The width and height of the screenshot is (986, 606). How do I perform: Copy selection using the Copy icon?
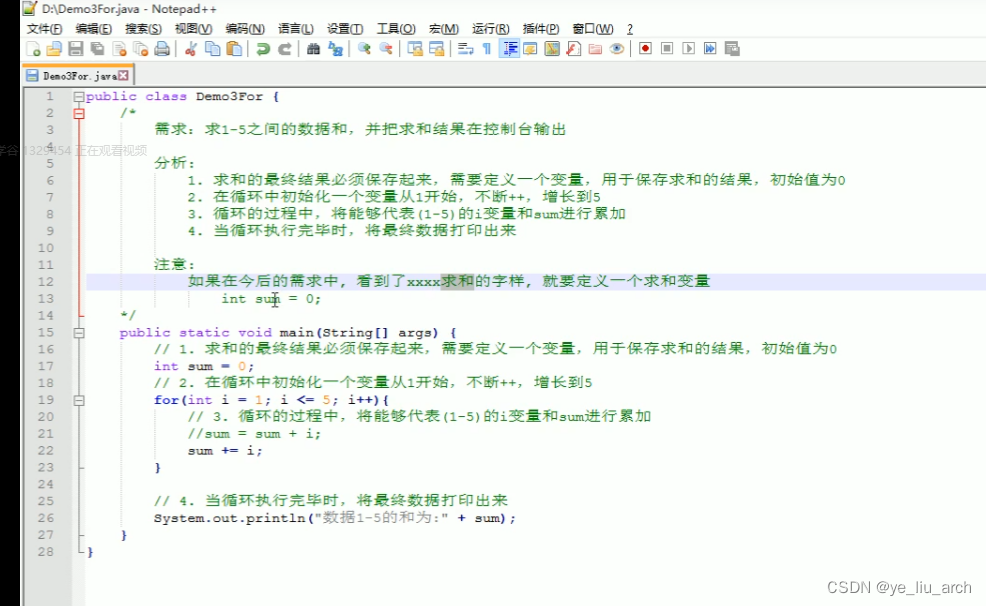[213, 49]
